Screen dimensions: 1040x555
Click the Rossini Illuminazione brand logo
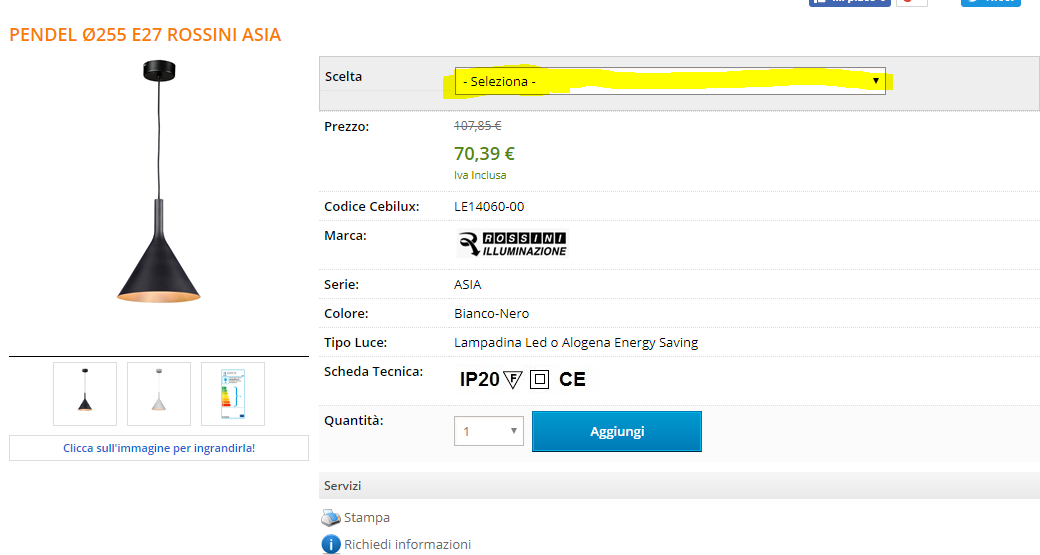tap(512, 244)
